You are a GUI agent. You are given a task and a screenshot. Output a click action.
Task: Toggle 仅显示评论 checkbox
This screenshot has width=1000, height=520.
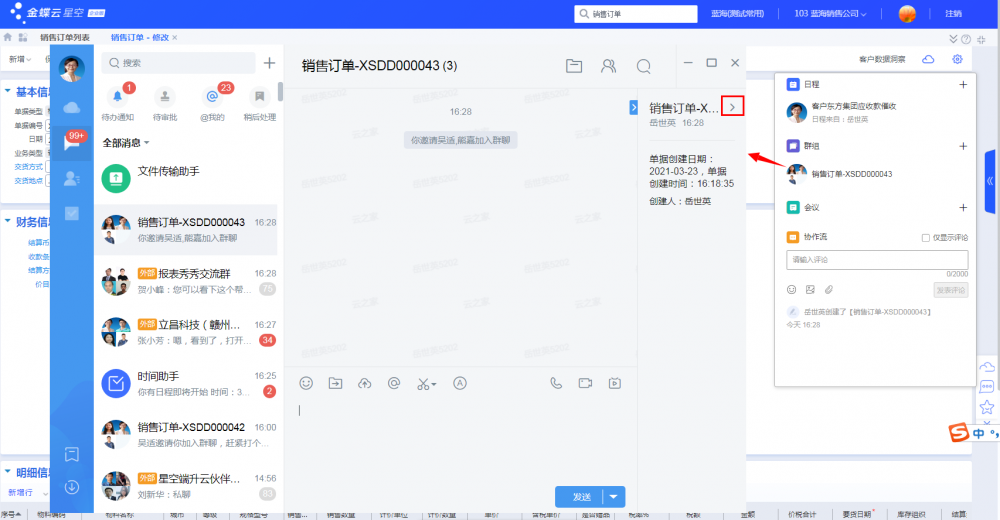(x=925, y=237)
